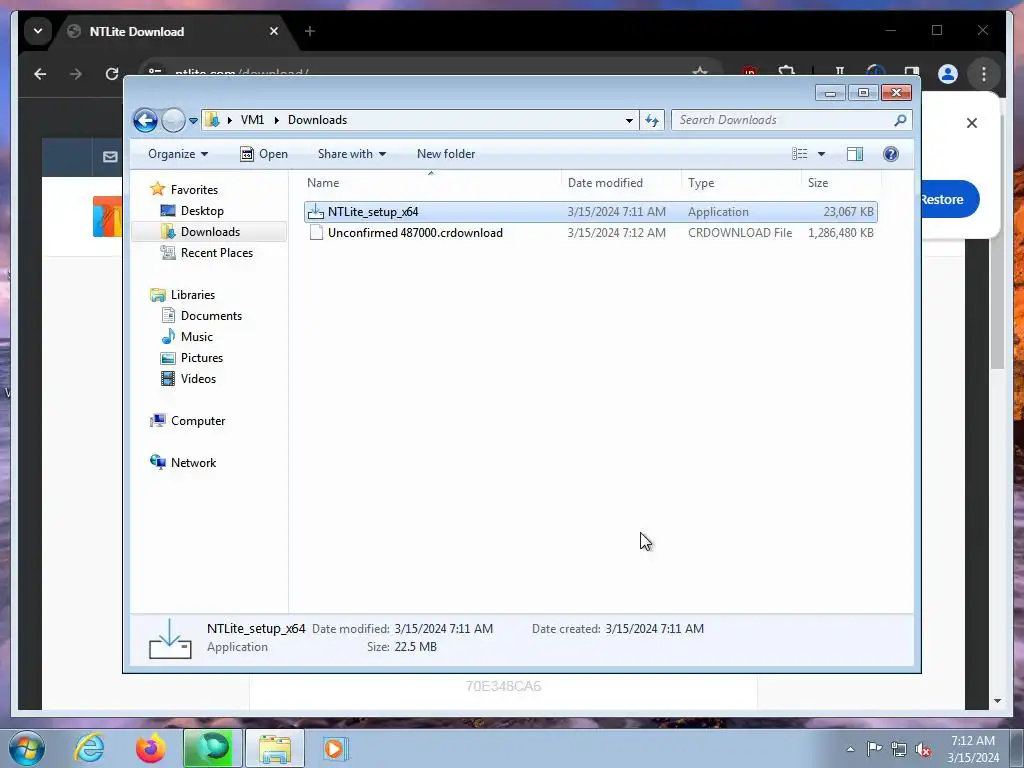Launch Windows Media Player from the taskbar

click(x=334, y=748)
